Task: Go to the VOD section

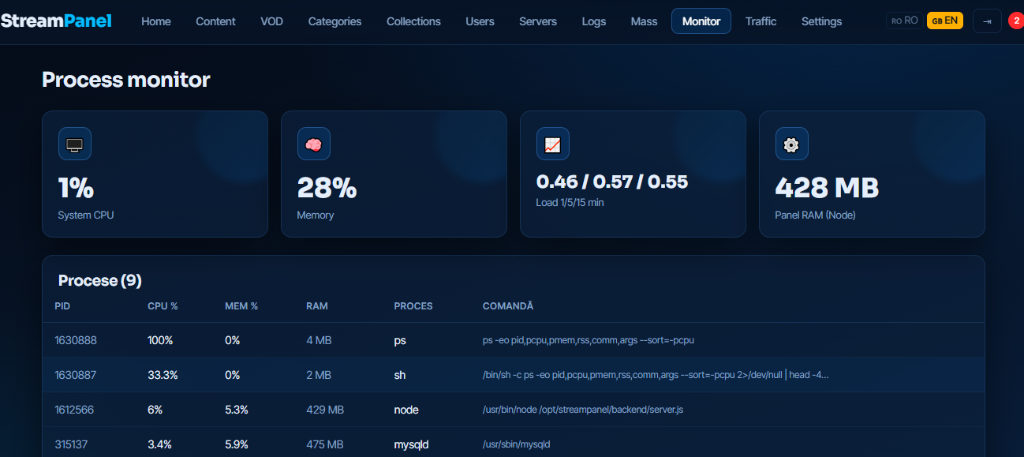Action: [272, 22]
